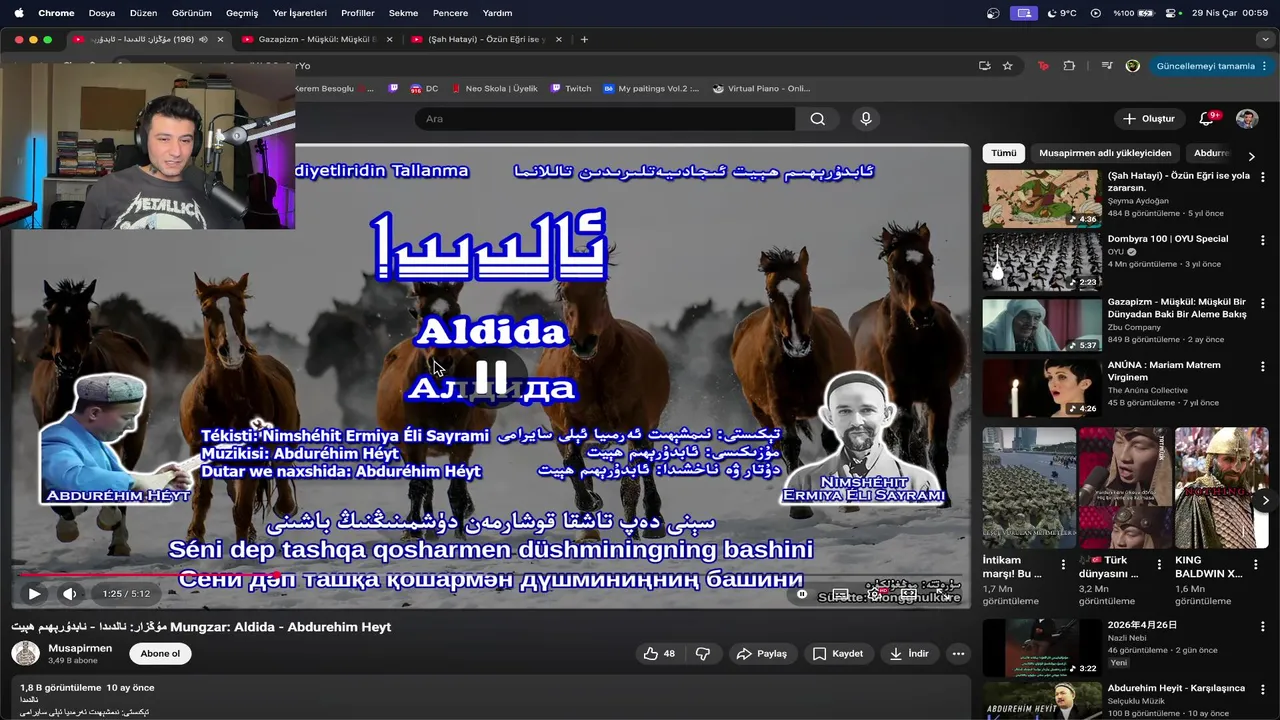Open the Chrome extensions puzzle icon
The width and height of the screenshot is (1280, 720).
click(x=1069, y=66)
